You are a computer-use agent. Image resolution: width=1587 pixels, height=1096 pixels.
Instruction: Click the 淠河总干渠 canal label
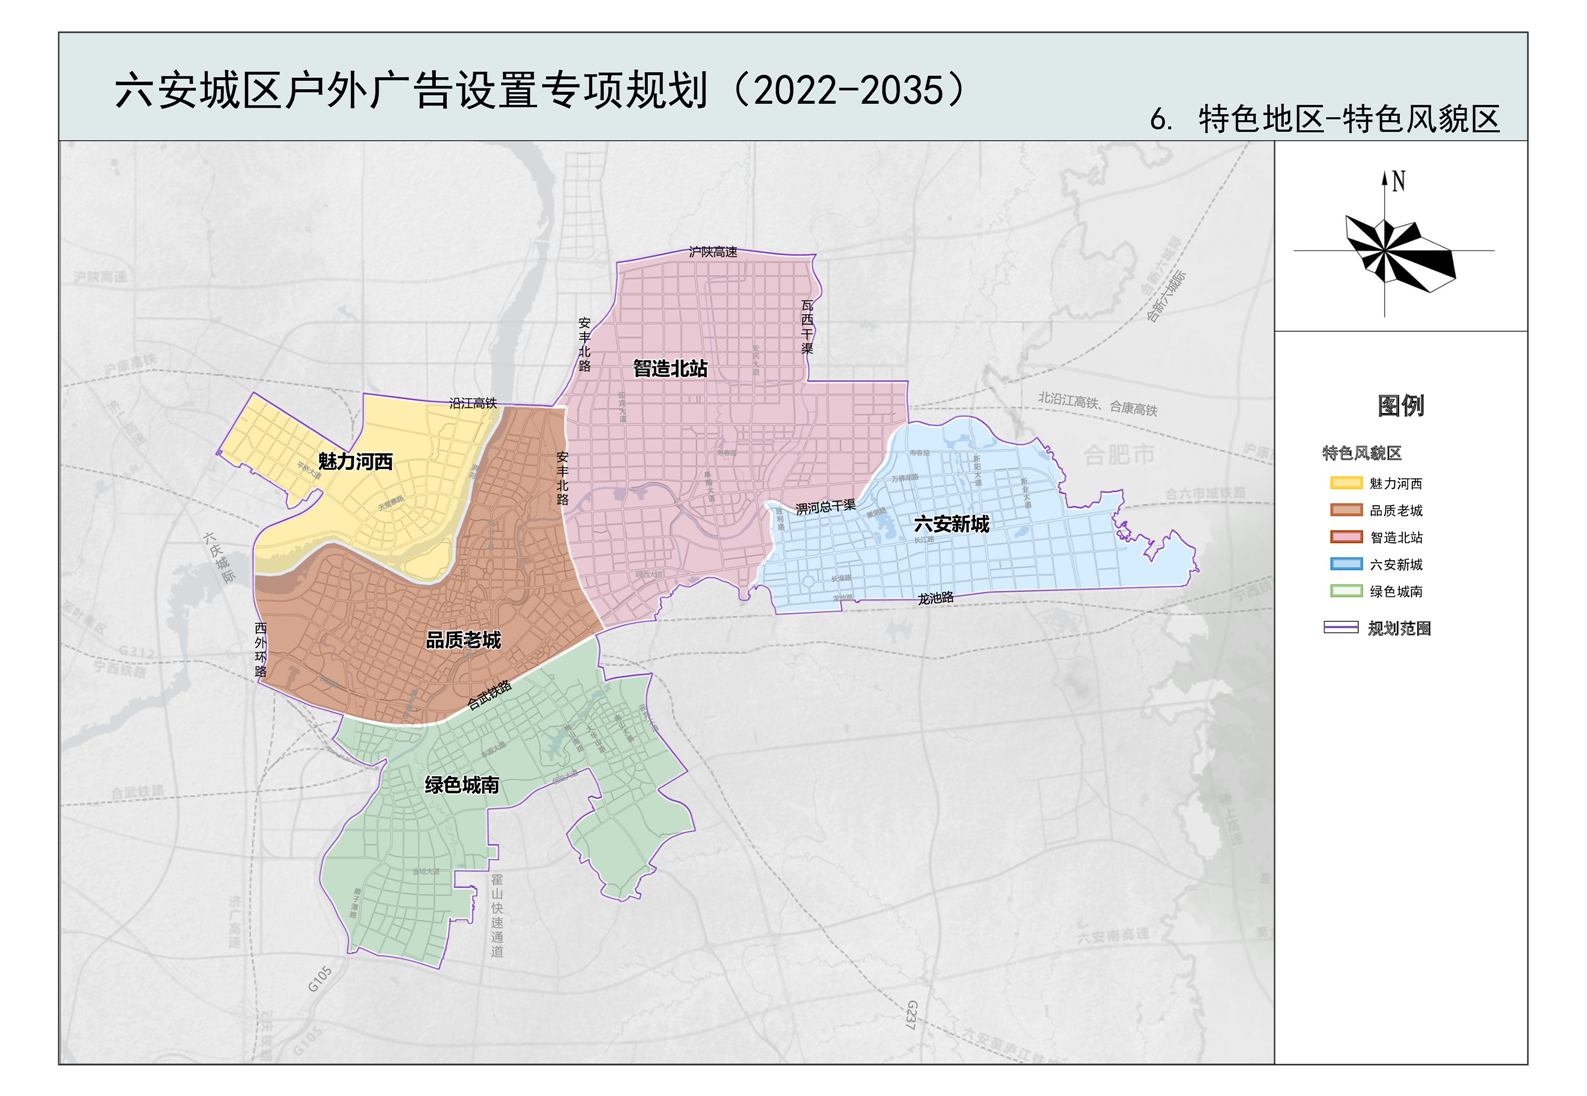click(825, 507)
